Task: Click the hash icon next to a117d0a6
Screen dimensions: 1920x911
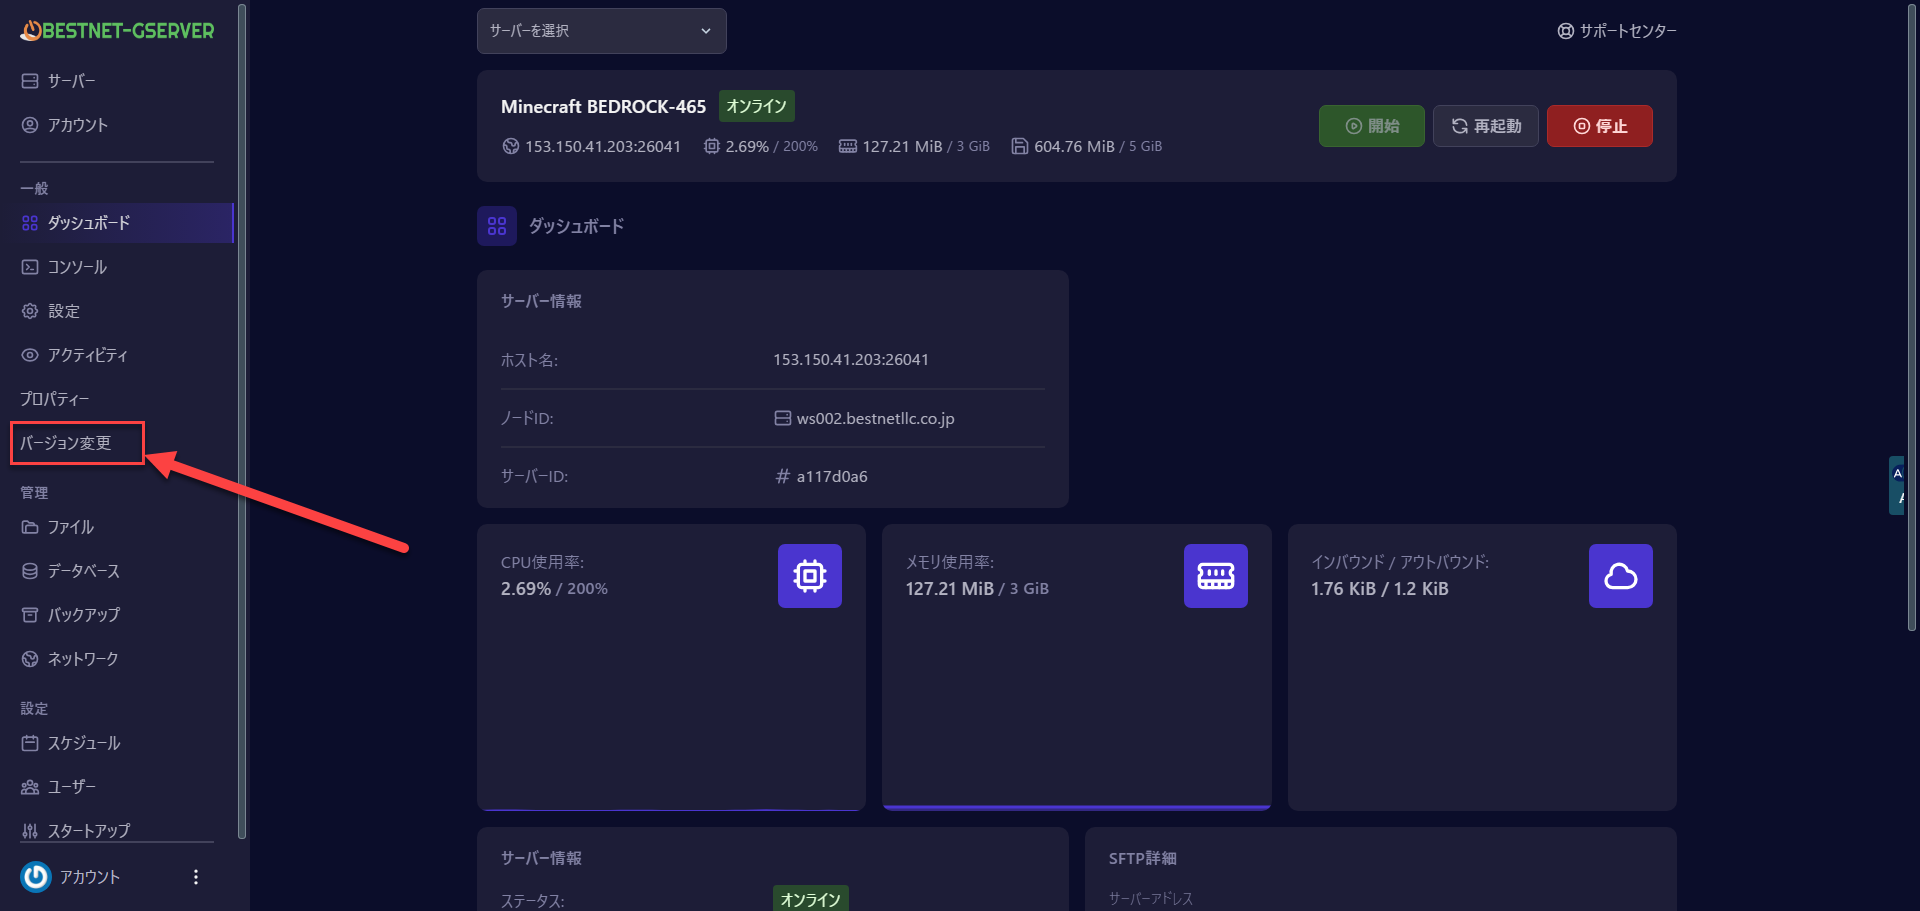Action: [783, 476]
